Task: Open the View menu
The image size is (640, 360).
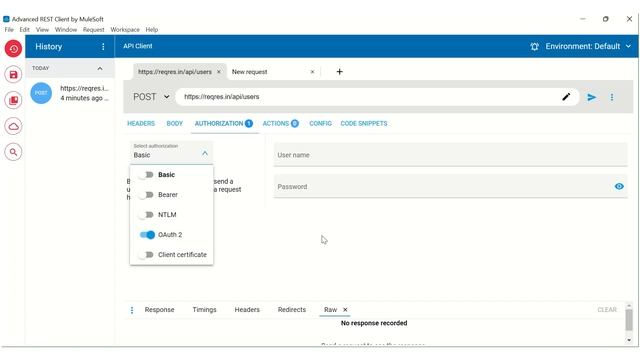Action: 42,30
